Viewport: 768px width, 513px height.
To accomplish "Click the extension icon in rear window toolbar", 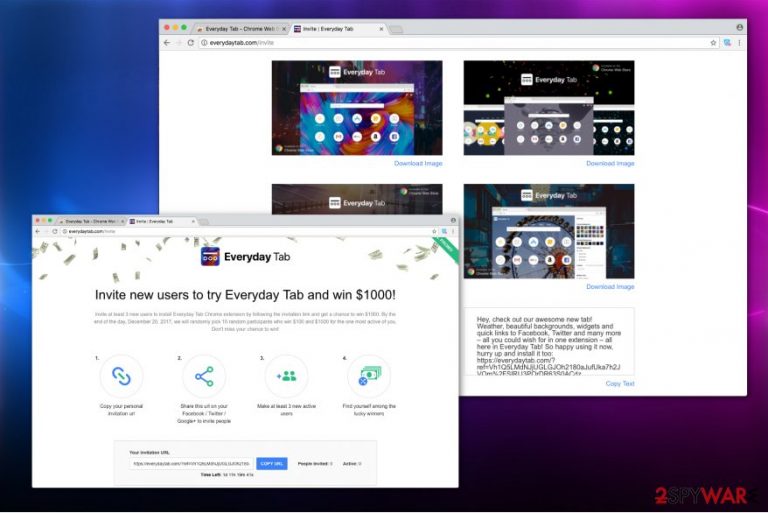I will point(727,43).
